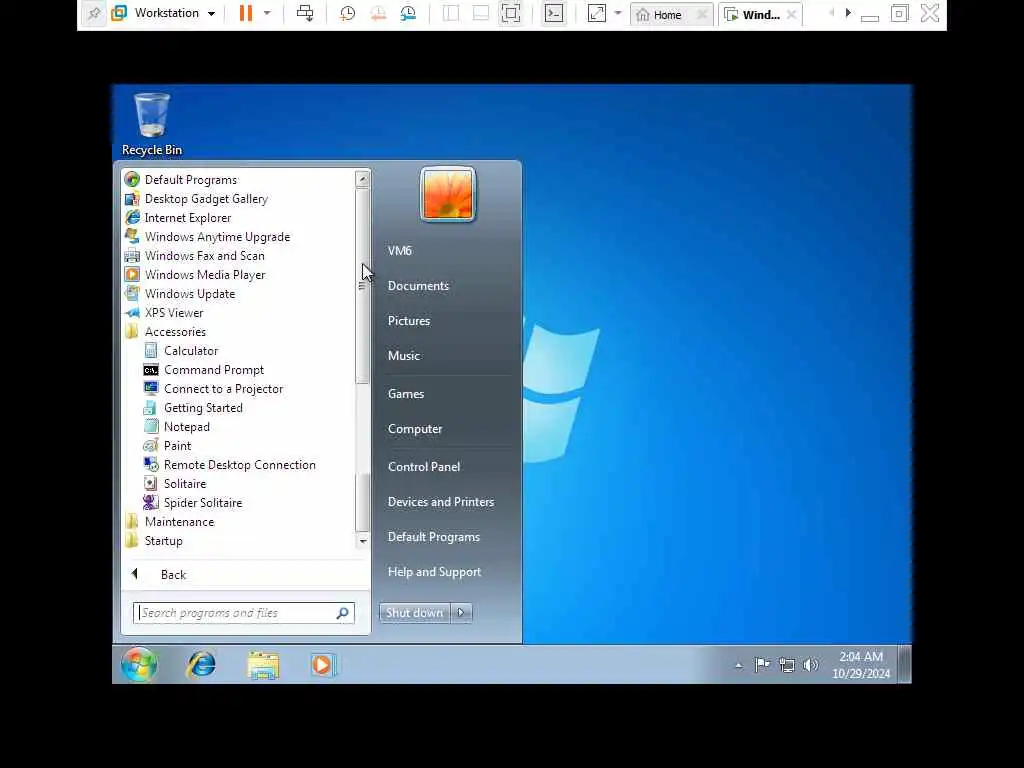Expand the power options arrow beside pause
Image resolution: width=1024 pixels, height=768 pixels.
pyautogui.click(x=266, y=13)
